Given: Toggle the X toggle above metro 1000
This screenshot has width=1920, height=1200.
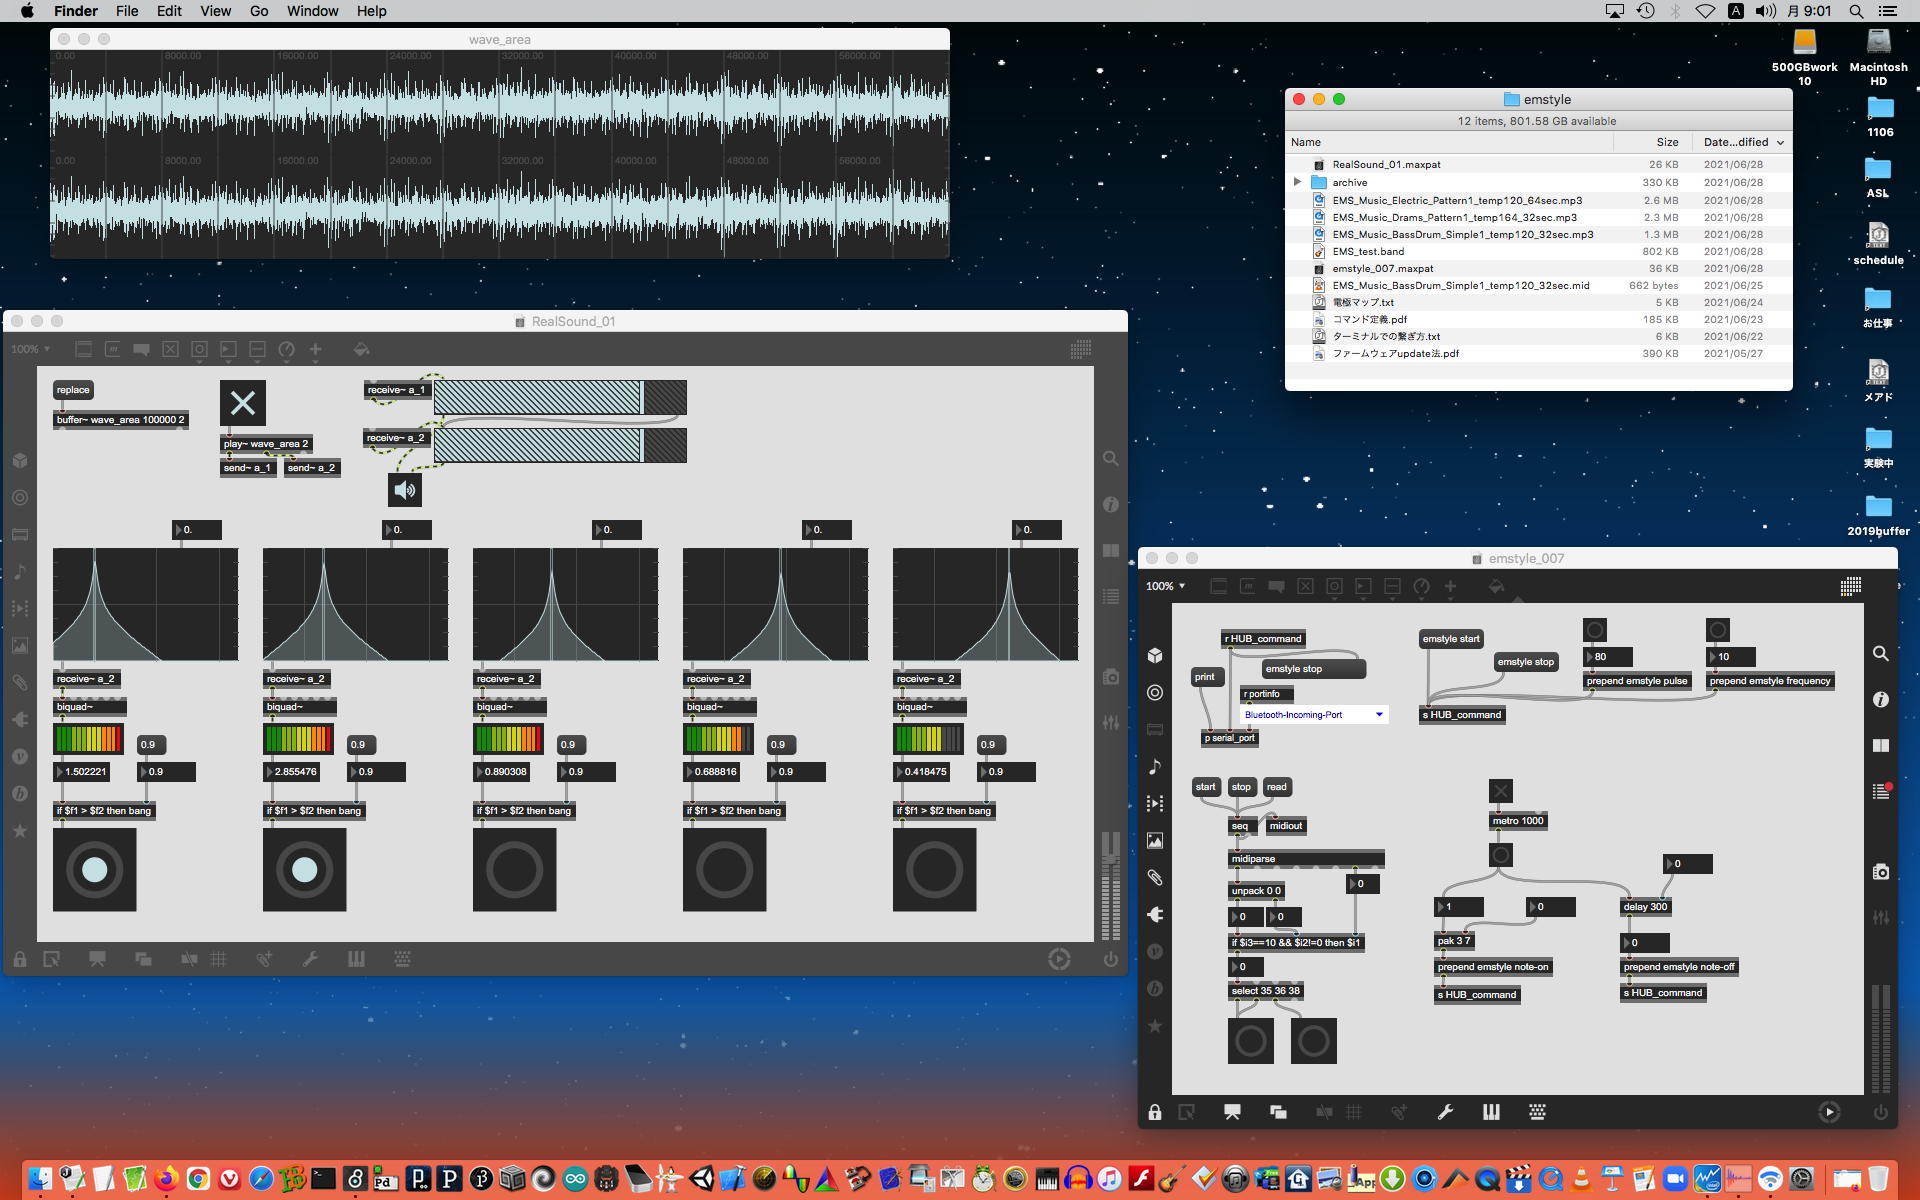Looking at the screenshot, I should 1500,791.
